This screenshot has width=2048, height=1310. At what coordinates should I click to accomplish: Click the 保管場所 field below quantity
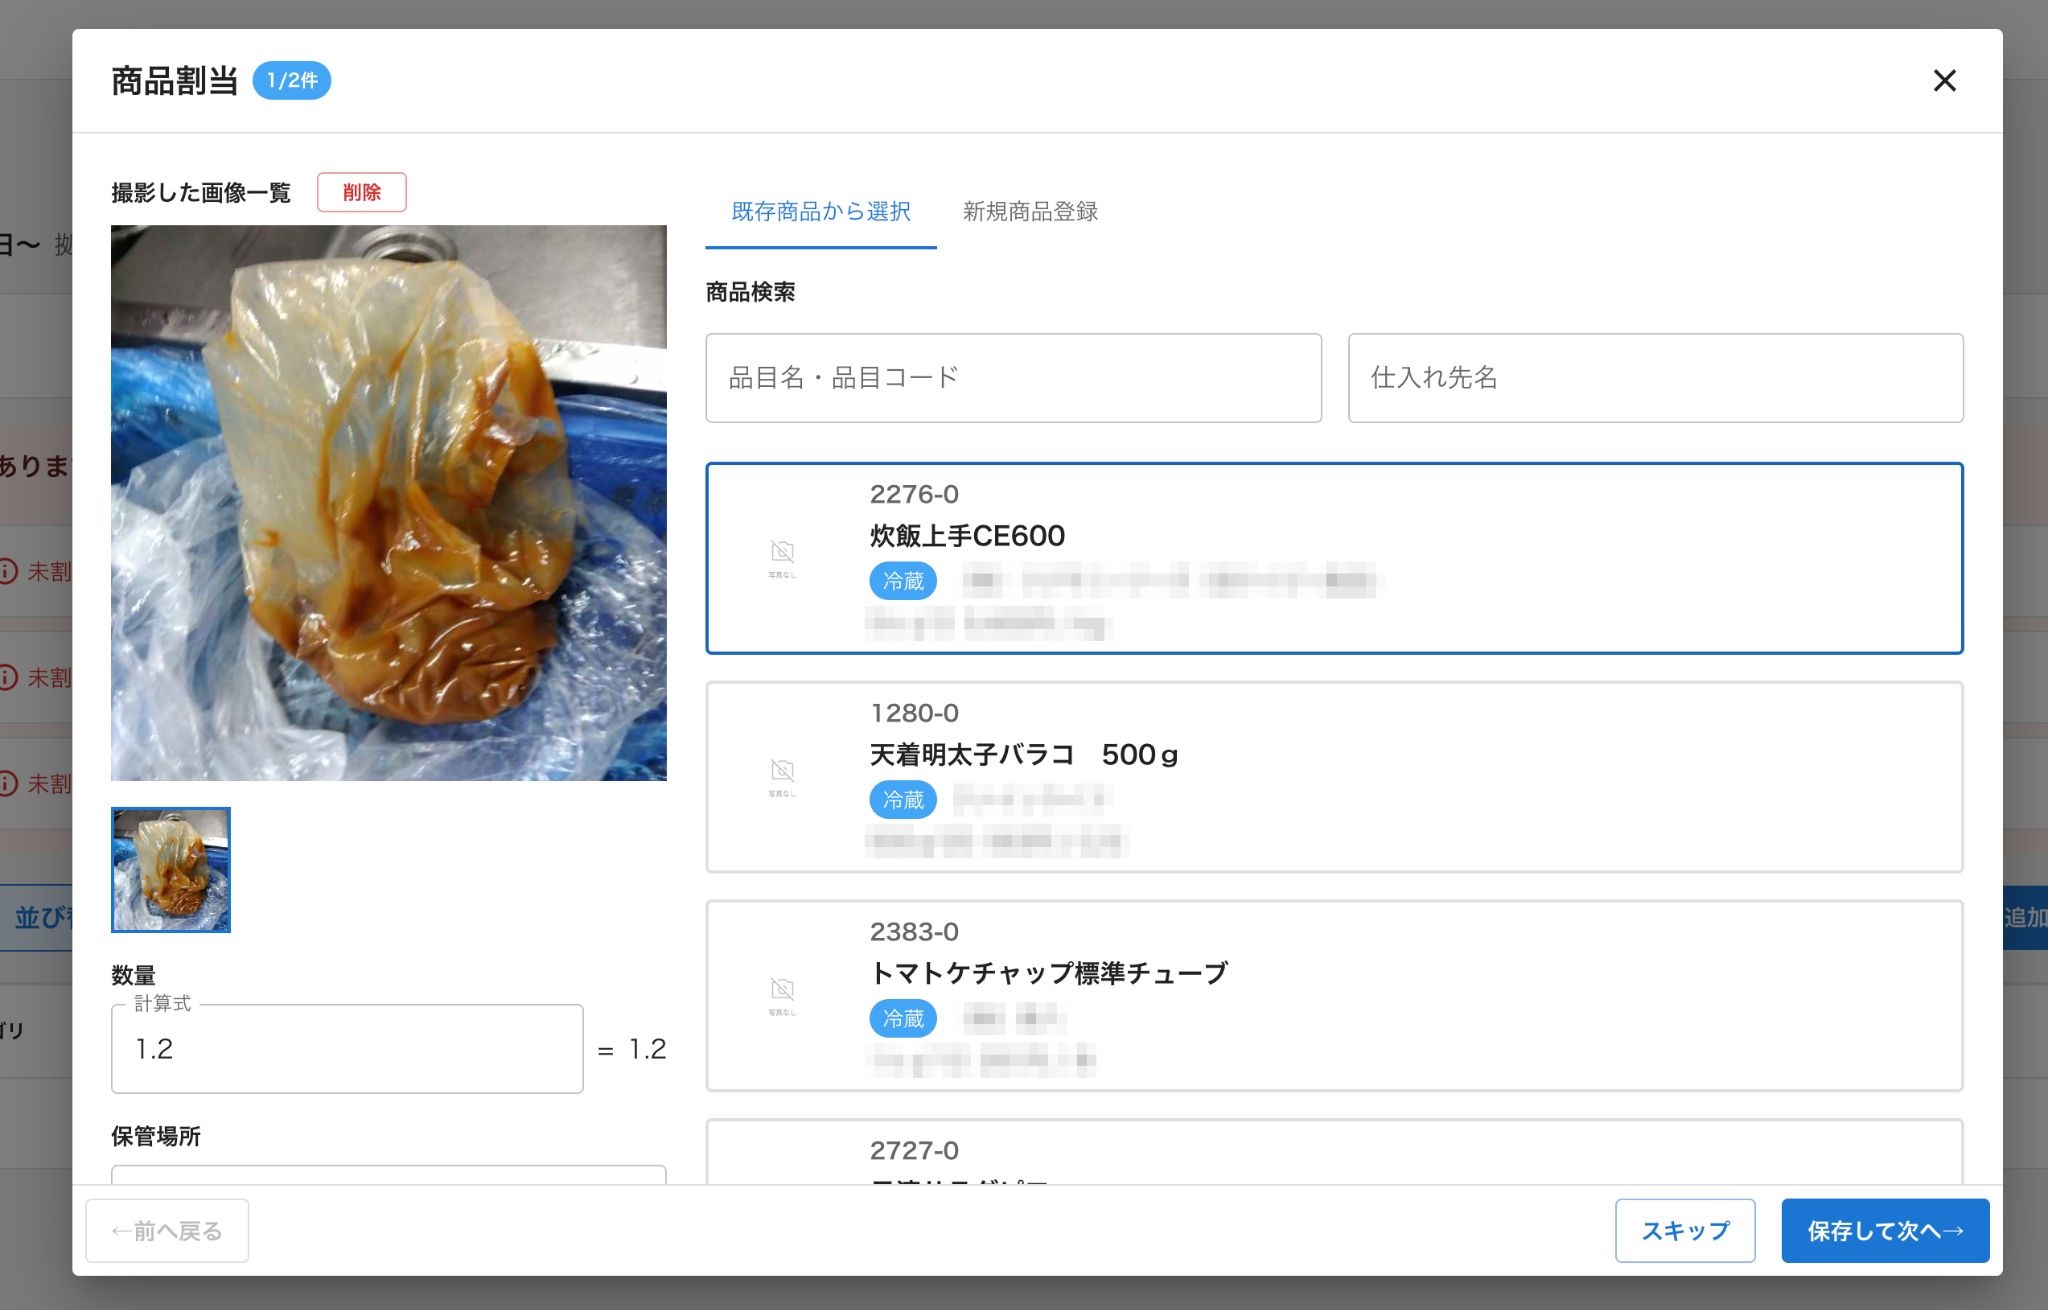(x=389, y=1175)
